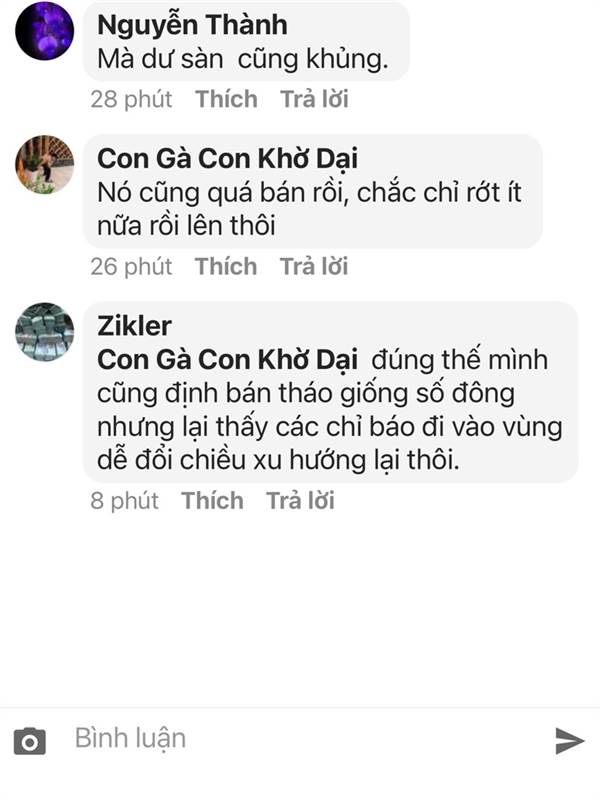600x800 pixels.
Task: Reply to Zikler's comment via Trả lời
Action: tap(301, 501)
